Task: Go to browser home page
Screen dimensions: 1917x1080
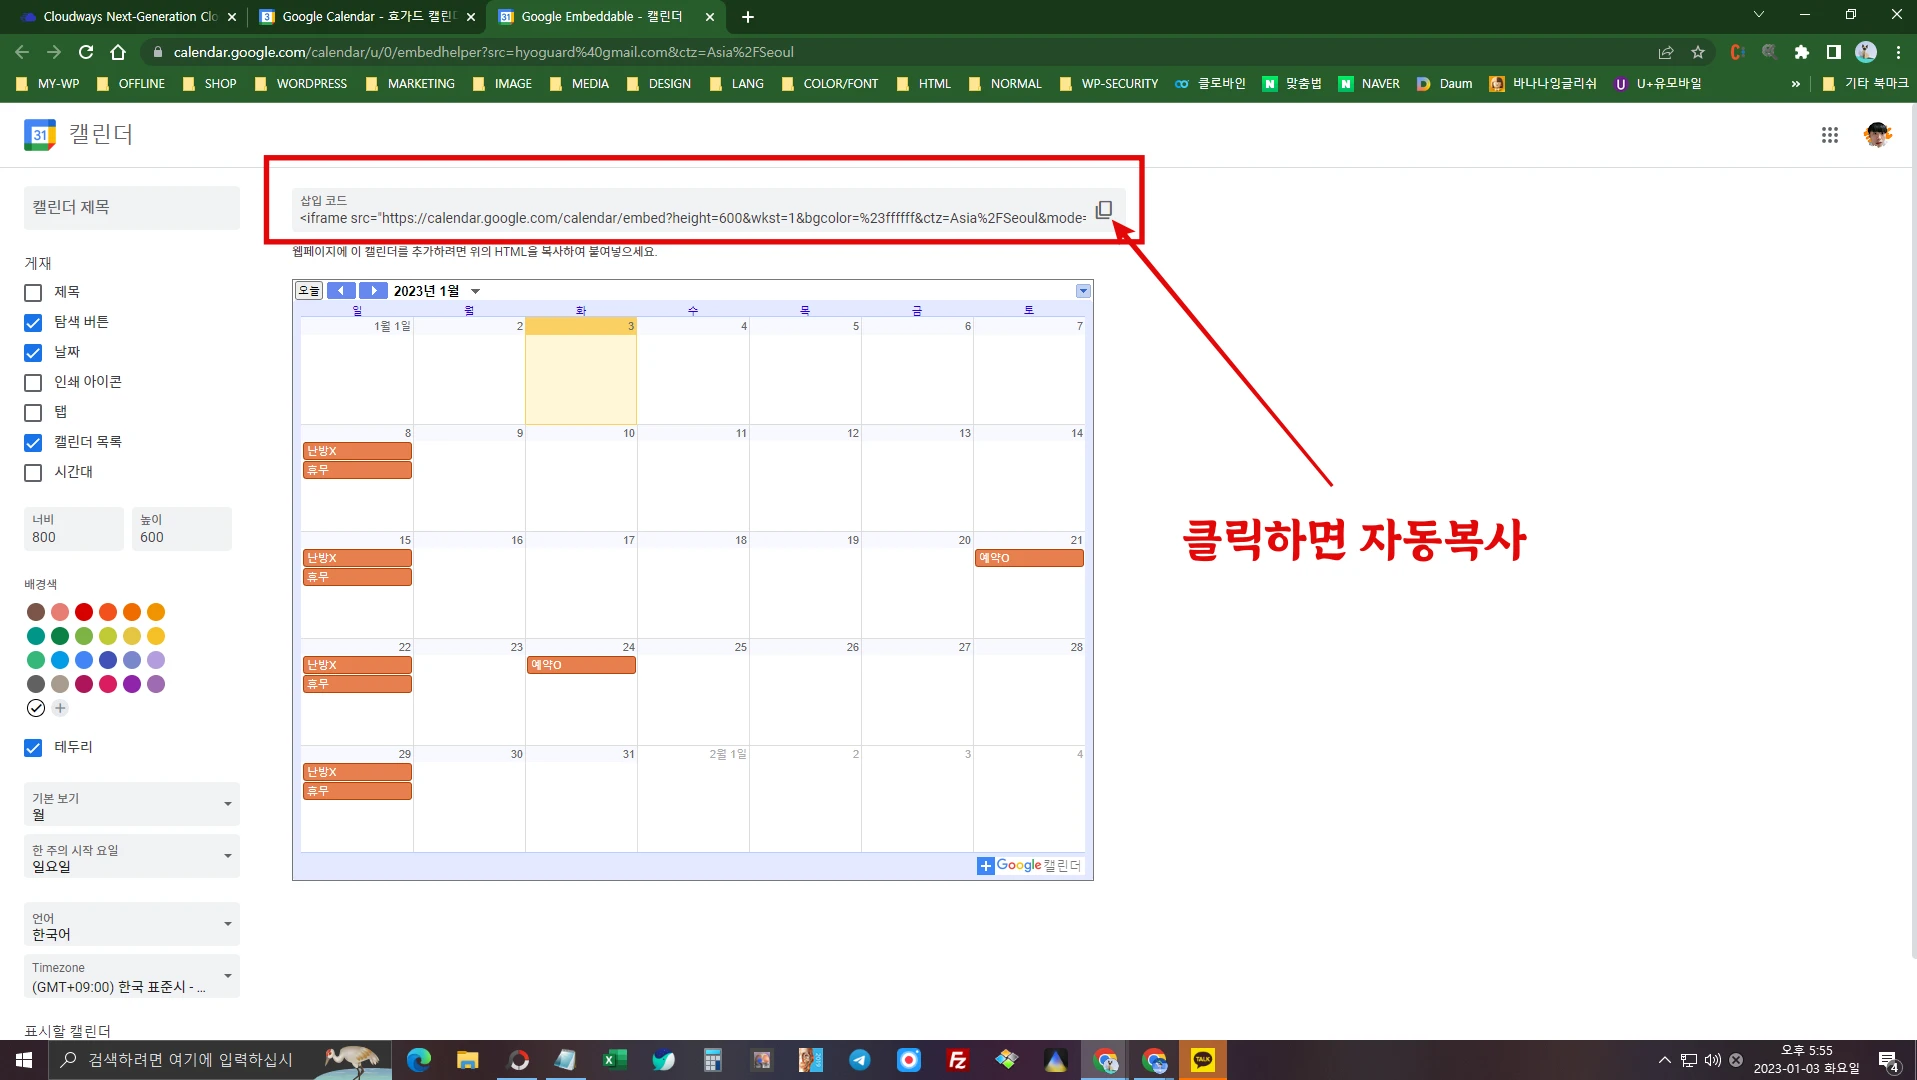Action: tap(118, 52)
